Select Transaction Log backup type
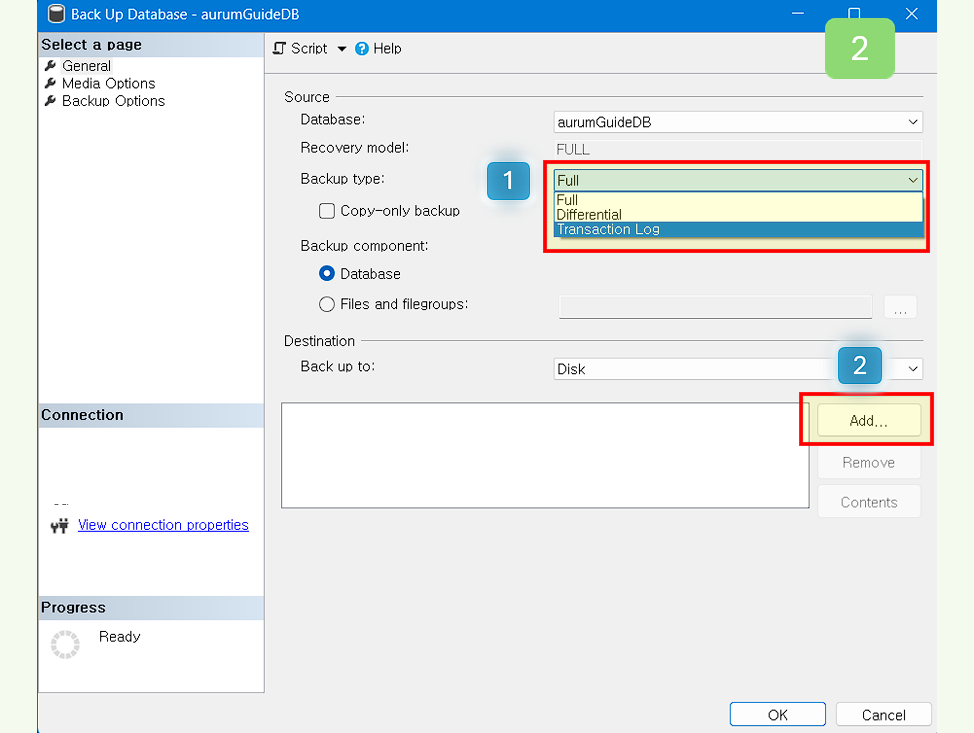This screenshot has height=733, width=974. [737, 229]
